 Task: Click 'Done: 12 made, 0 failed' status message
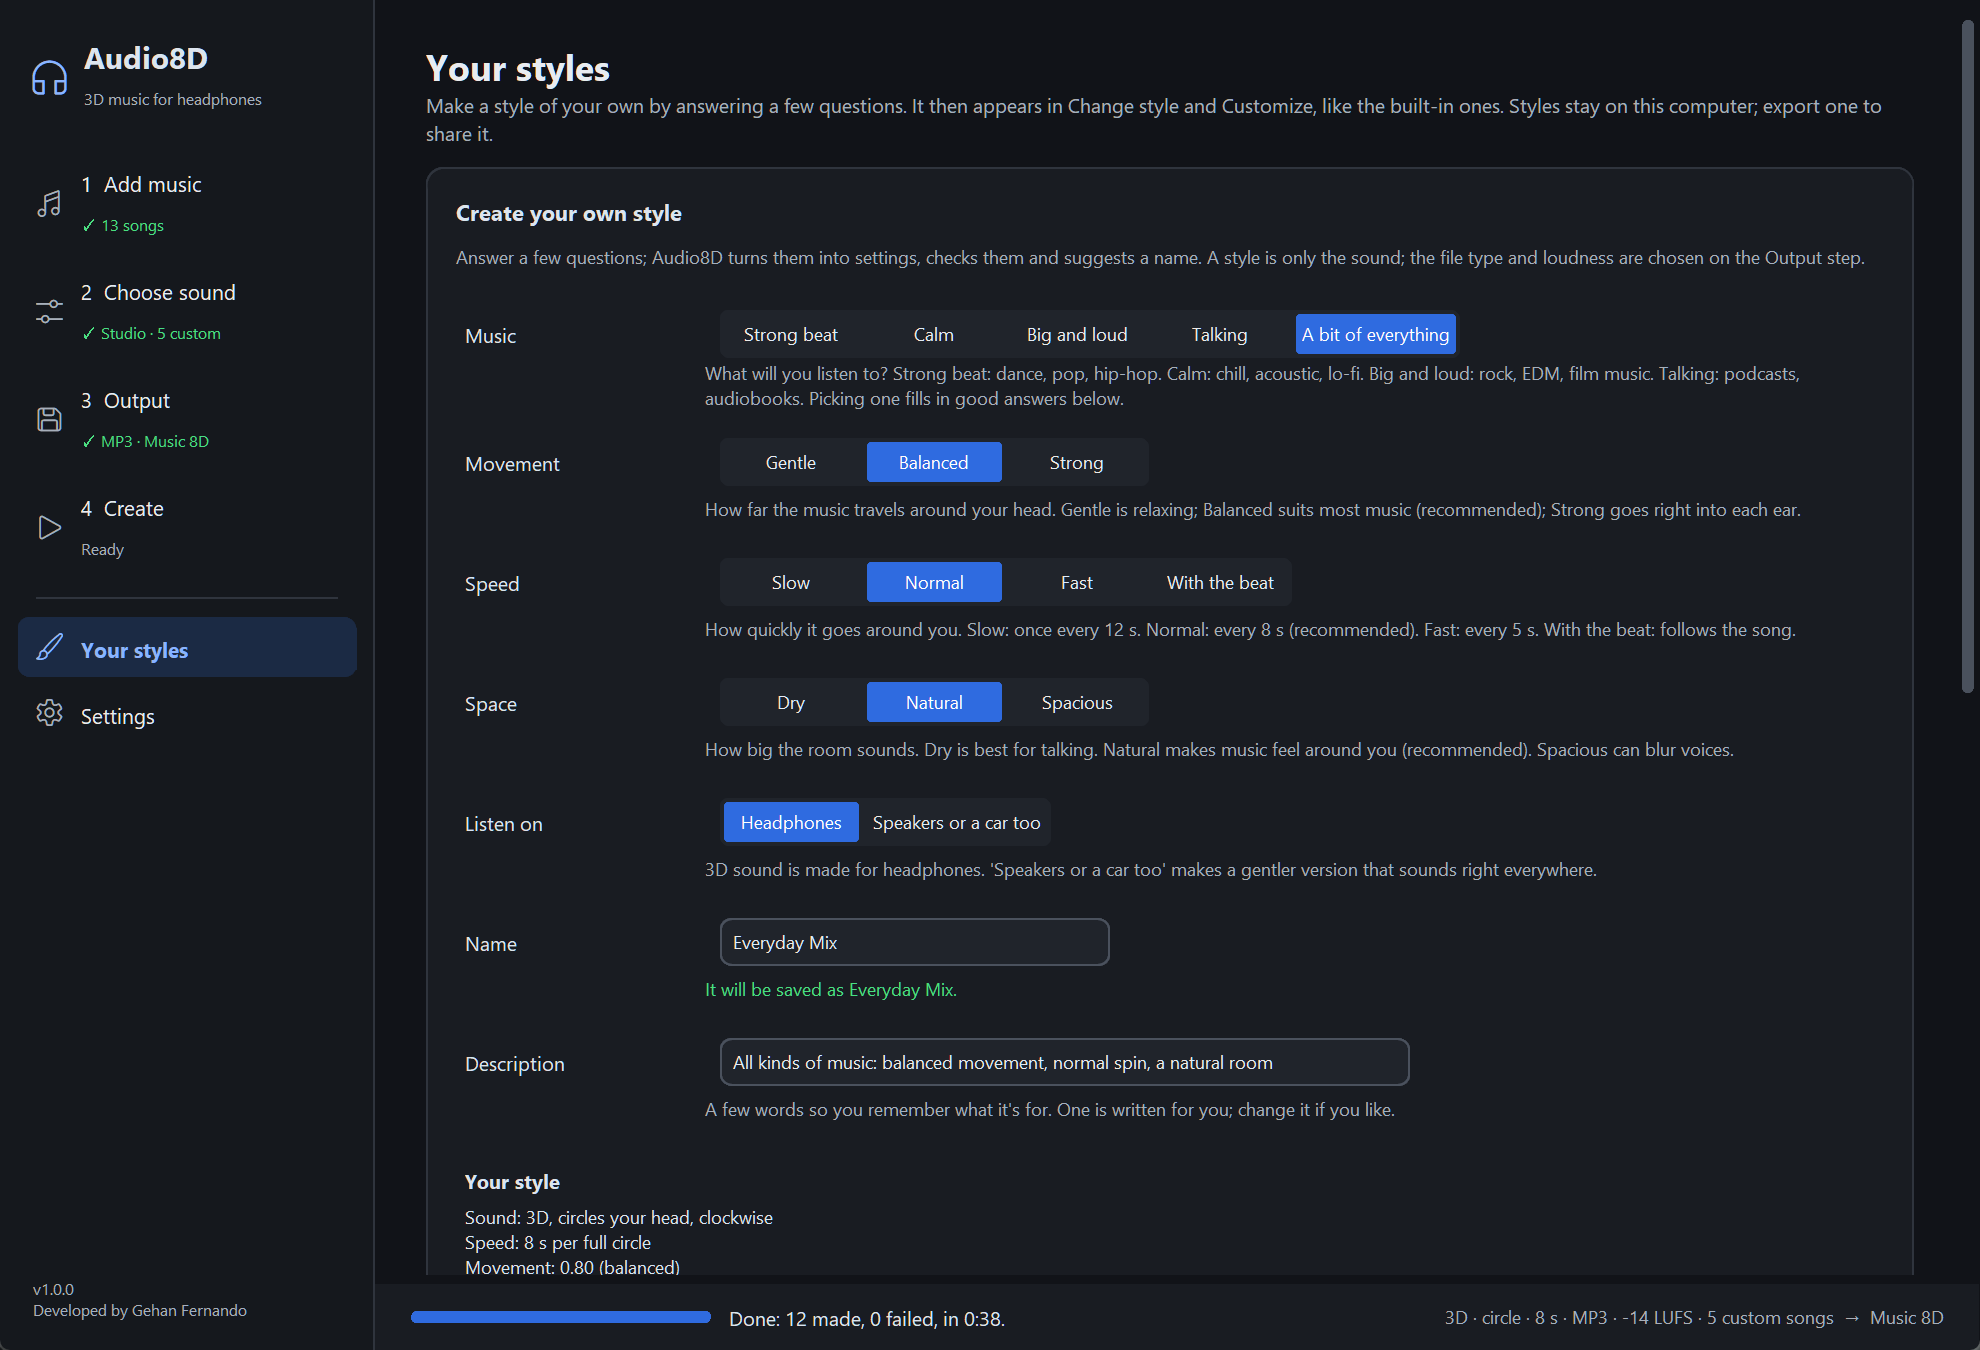coord(866,1319)
